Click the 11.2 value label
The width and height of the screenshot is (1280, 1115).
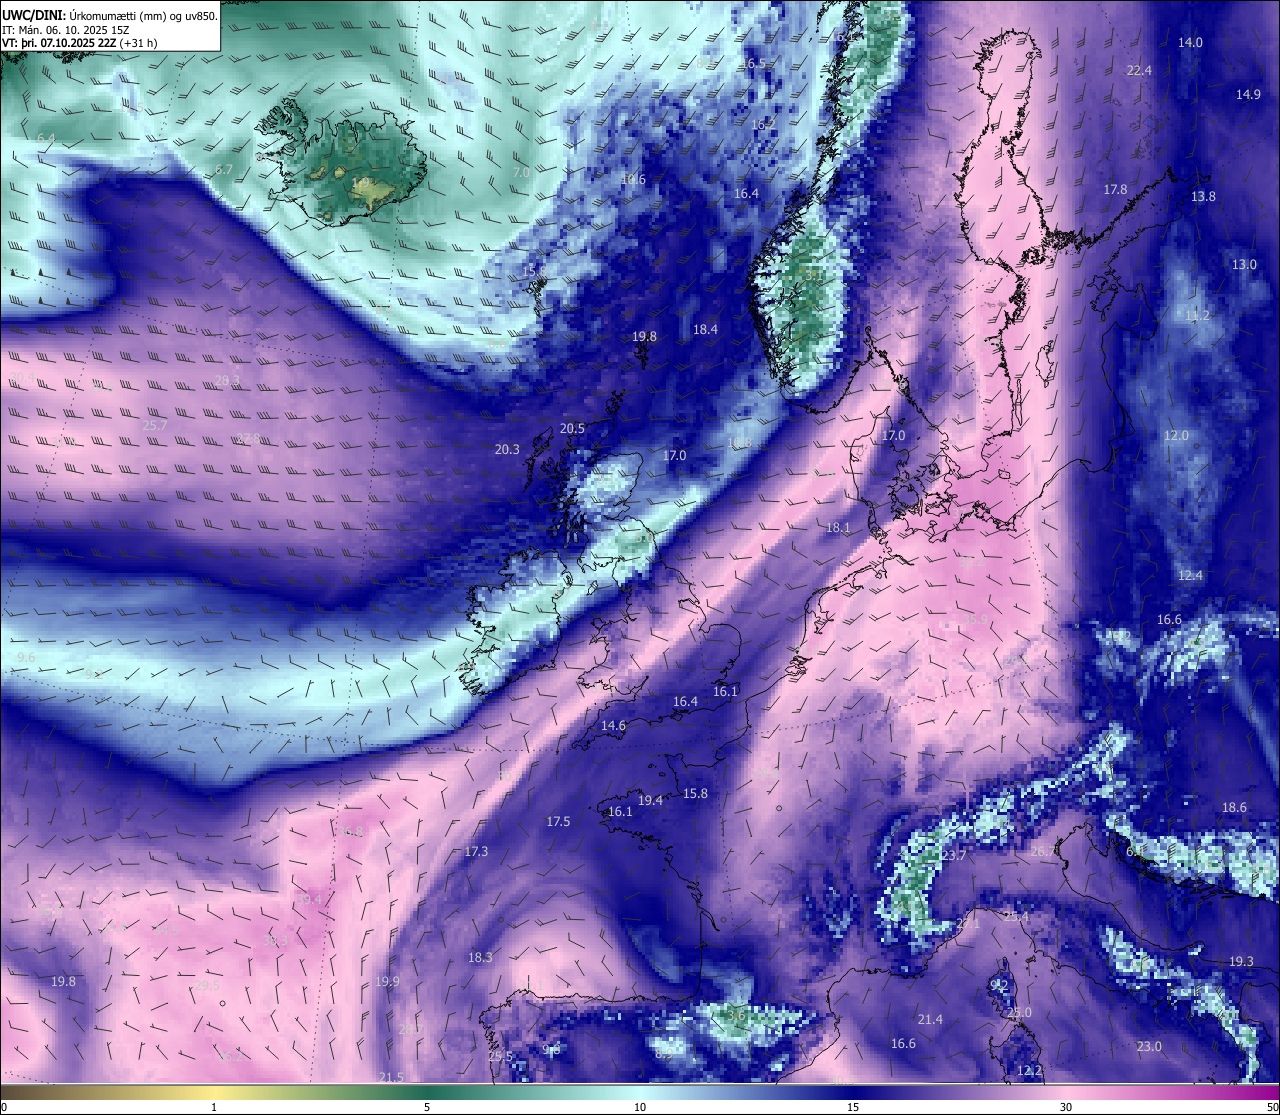pos(1197,316)
